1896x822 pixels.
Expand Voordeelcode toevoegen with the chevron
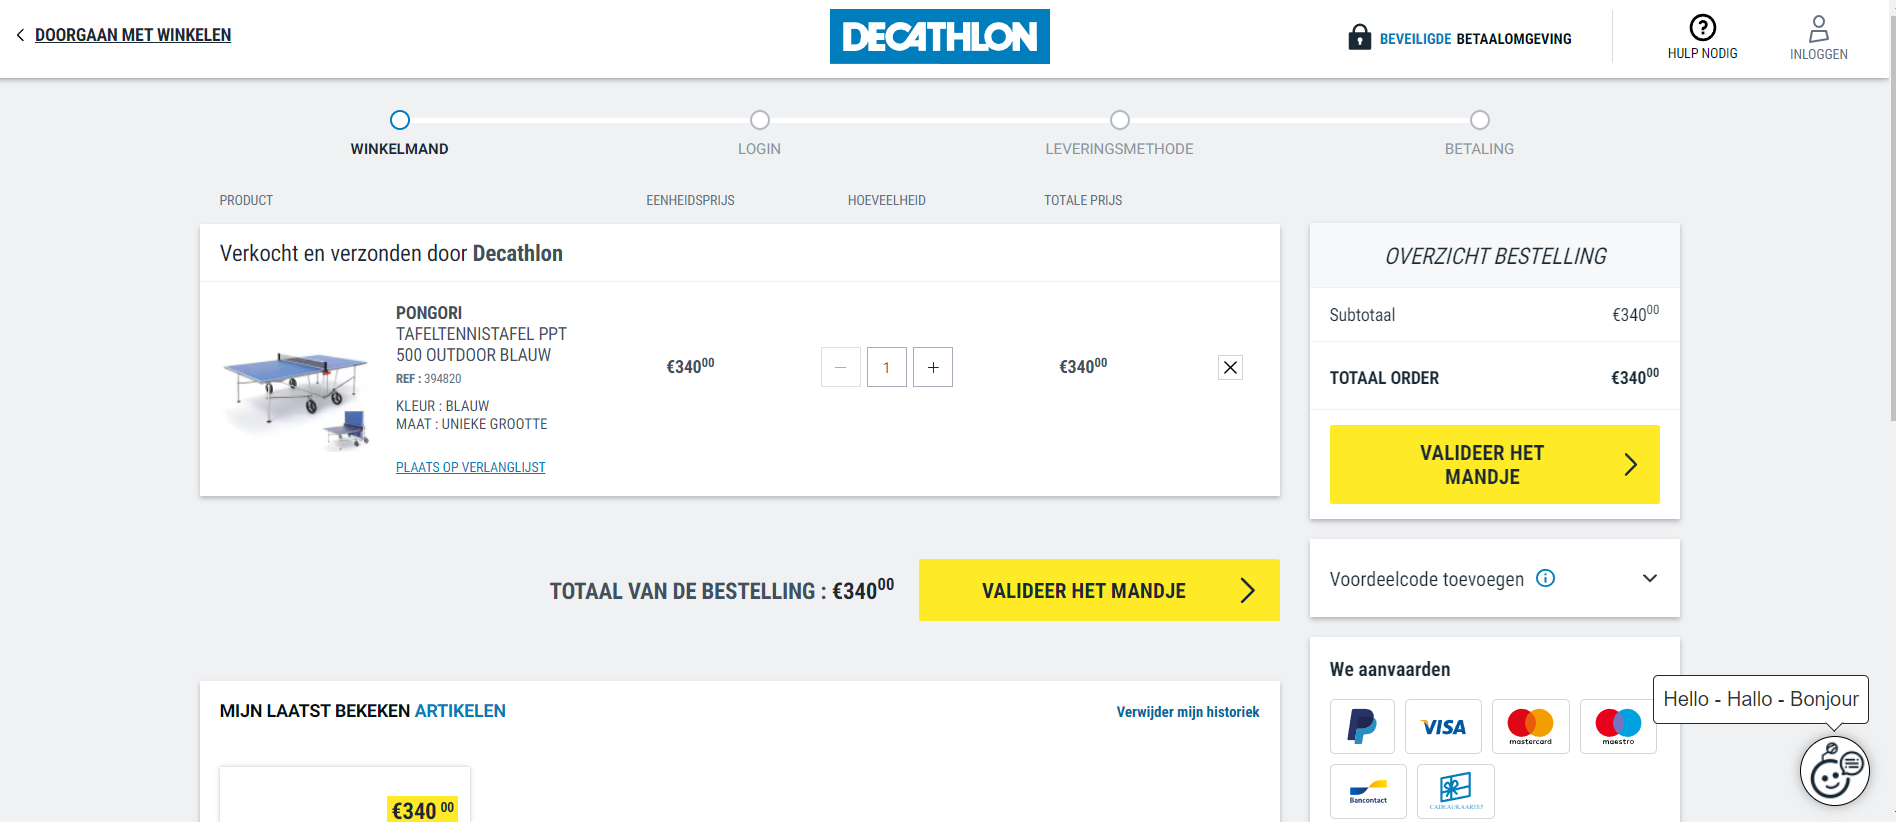coord(1650,578)
